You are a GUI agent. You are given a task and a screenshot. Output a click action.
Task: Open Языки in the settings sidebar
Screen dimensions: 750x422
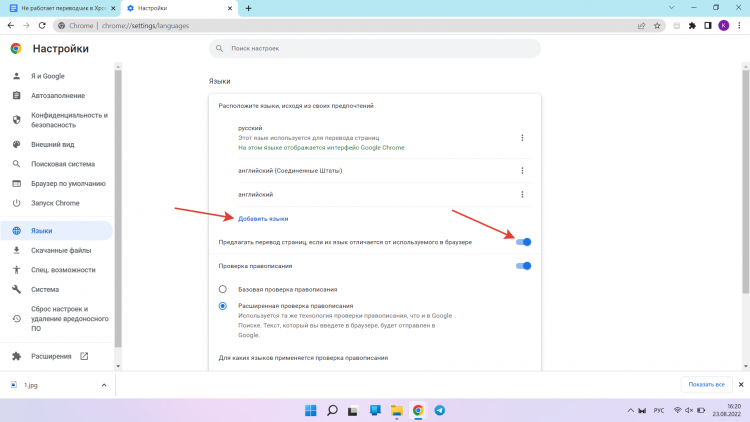42,230
